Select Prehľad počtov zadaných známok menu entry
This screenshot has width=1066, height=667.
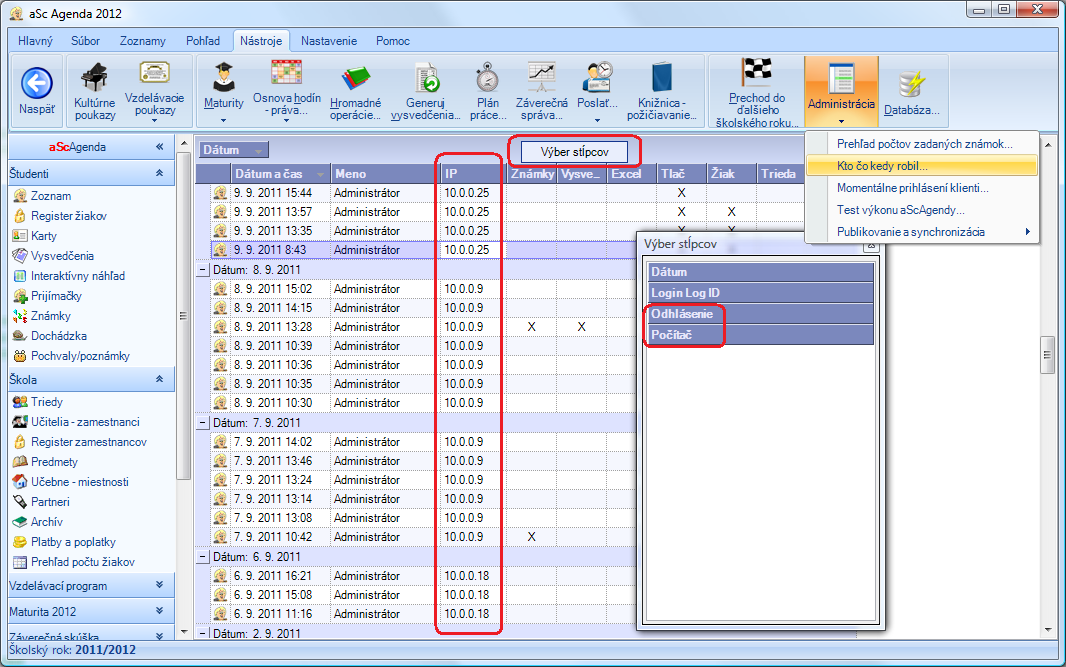pyautogui.click(x=922, y=144)
